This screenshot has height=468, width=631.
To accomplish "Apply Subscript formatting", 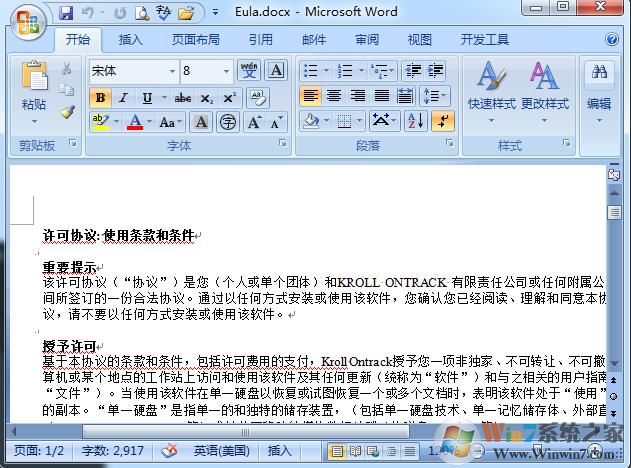I will click(207, 98).
